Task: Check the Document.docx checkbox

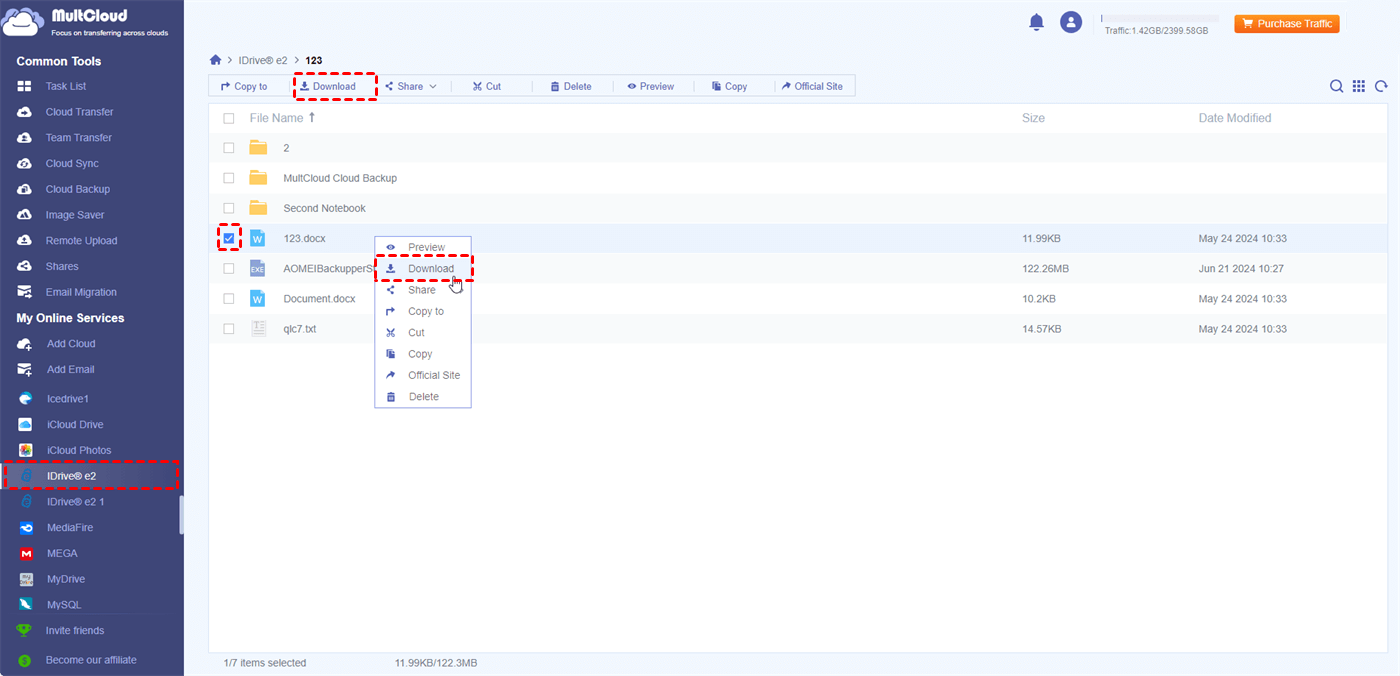Action: pyautogui.click(x=229, y=299)
